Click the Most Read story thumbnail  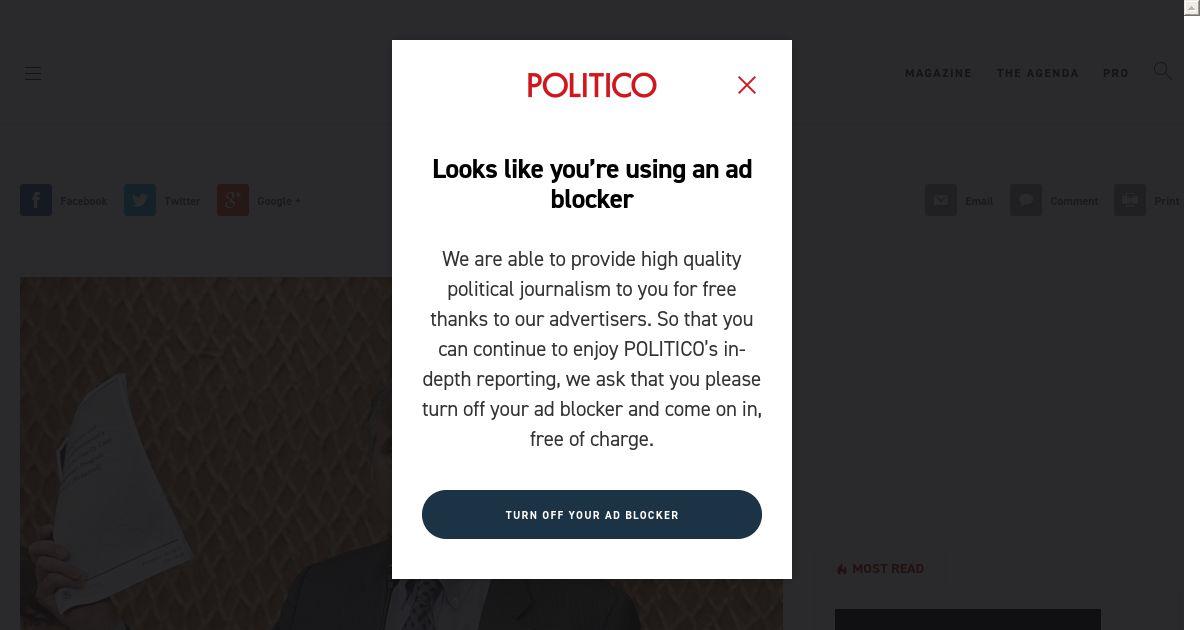click(968, 620)
